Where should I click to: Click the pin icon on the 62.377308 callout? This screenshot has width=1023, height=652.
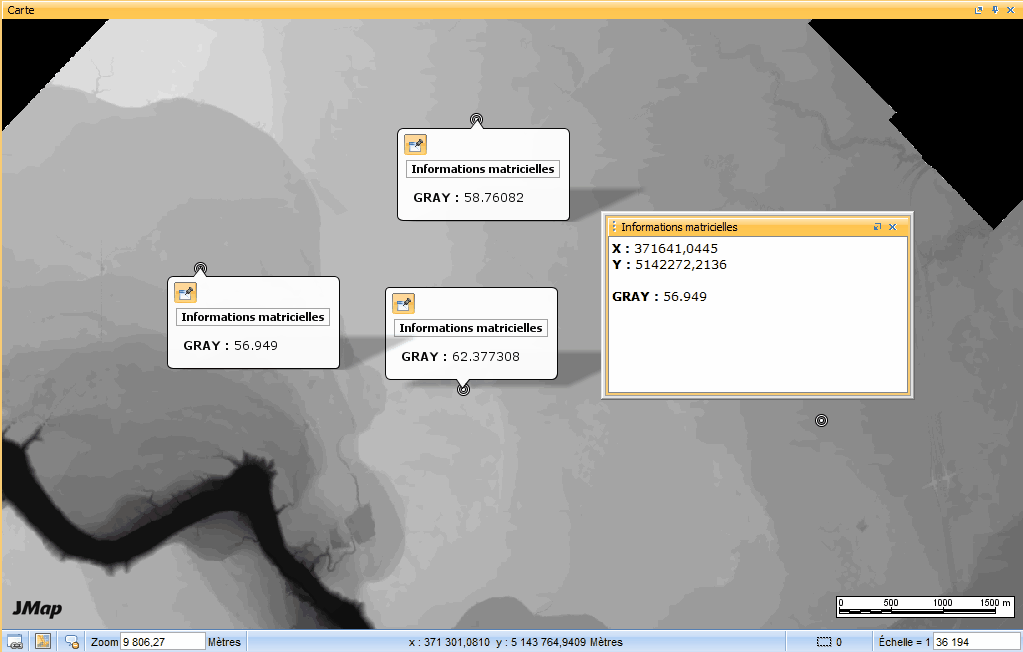[404, 303]
